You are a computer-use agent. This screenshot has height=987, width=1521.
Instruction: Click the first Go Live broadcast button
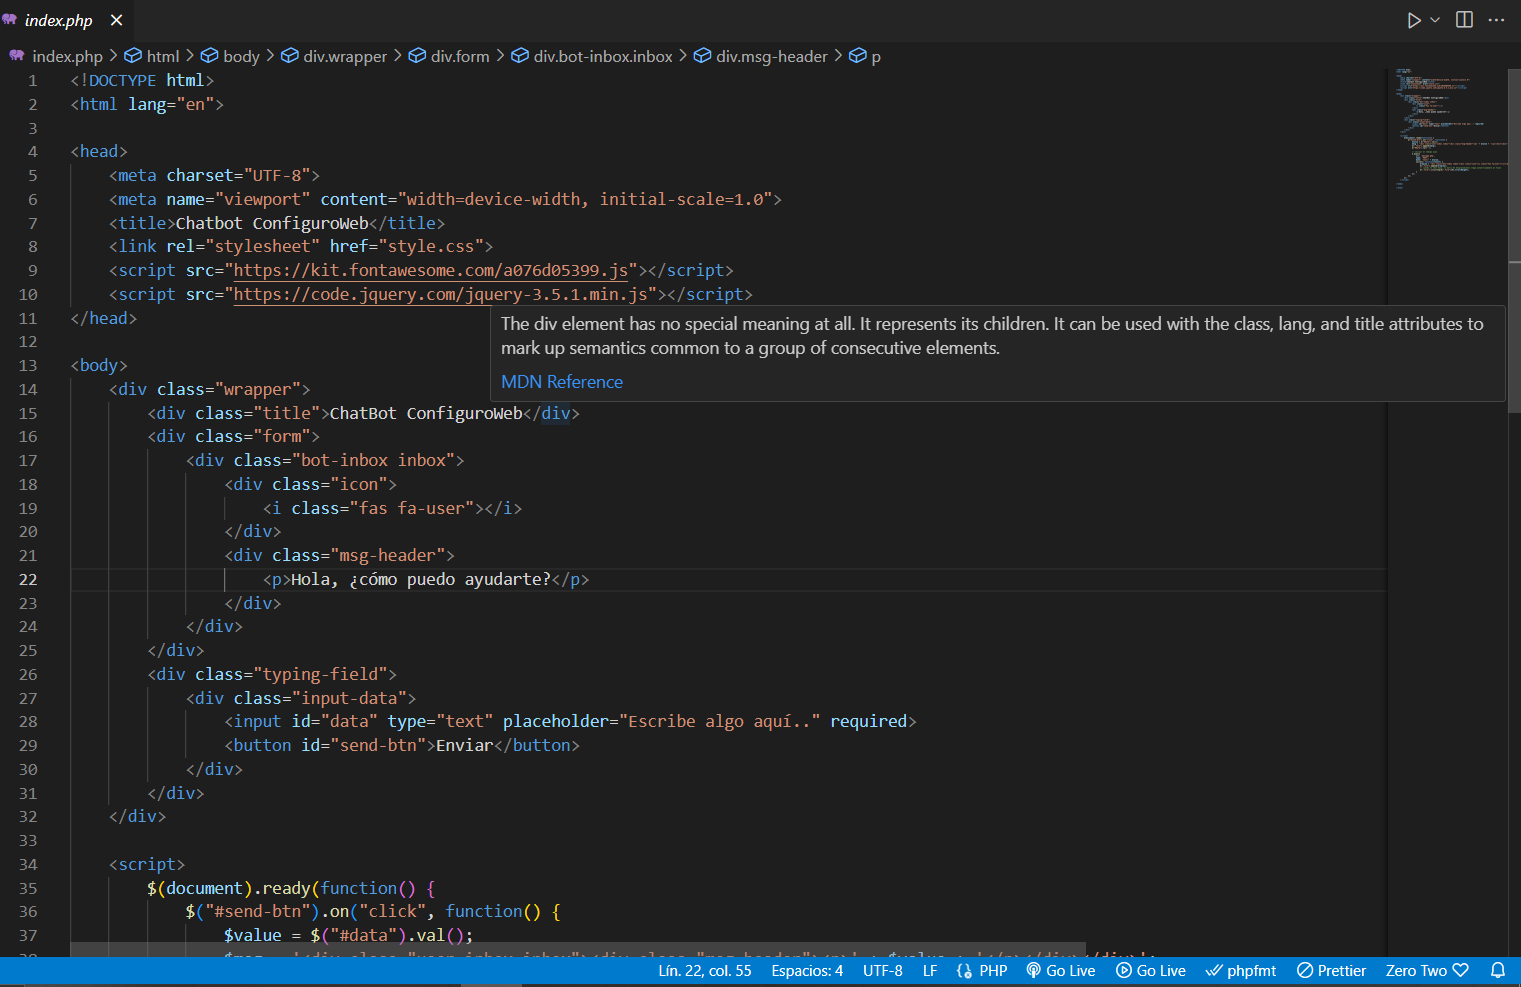tap(1060, 970)
